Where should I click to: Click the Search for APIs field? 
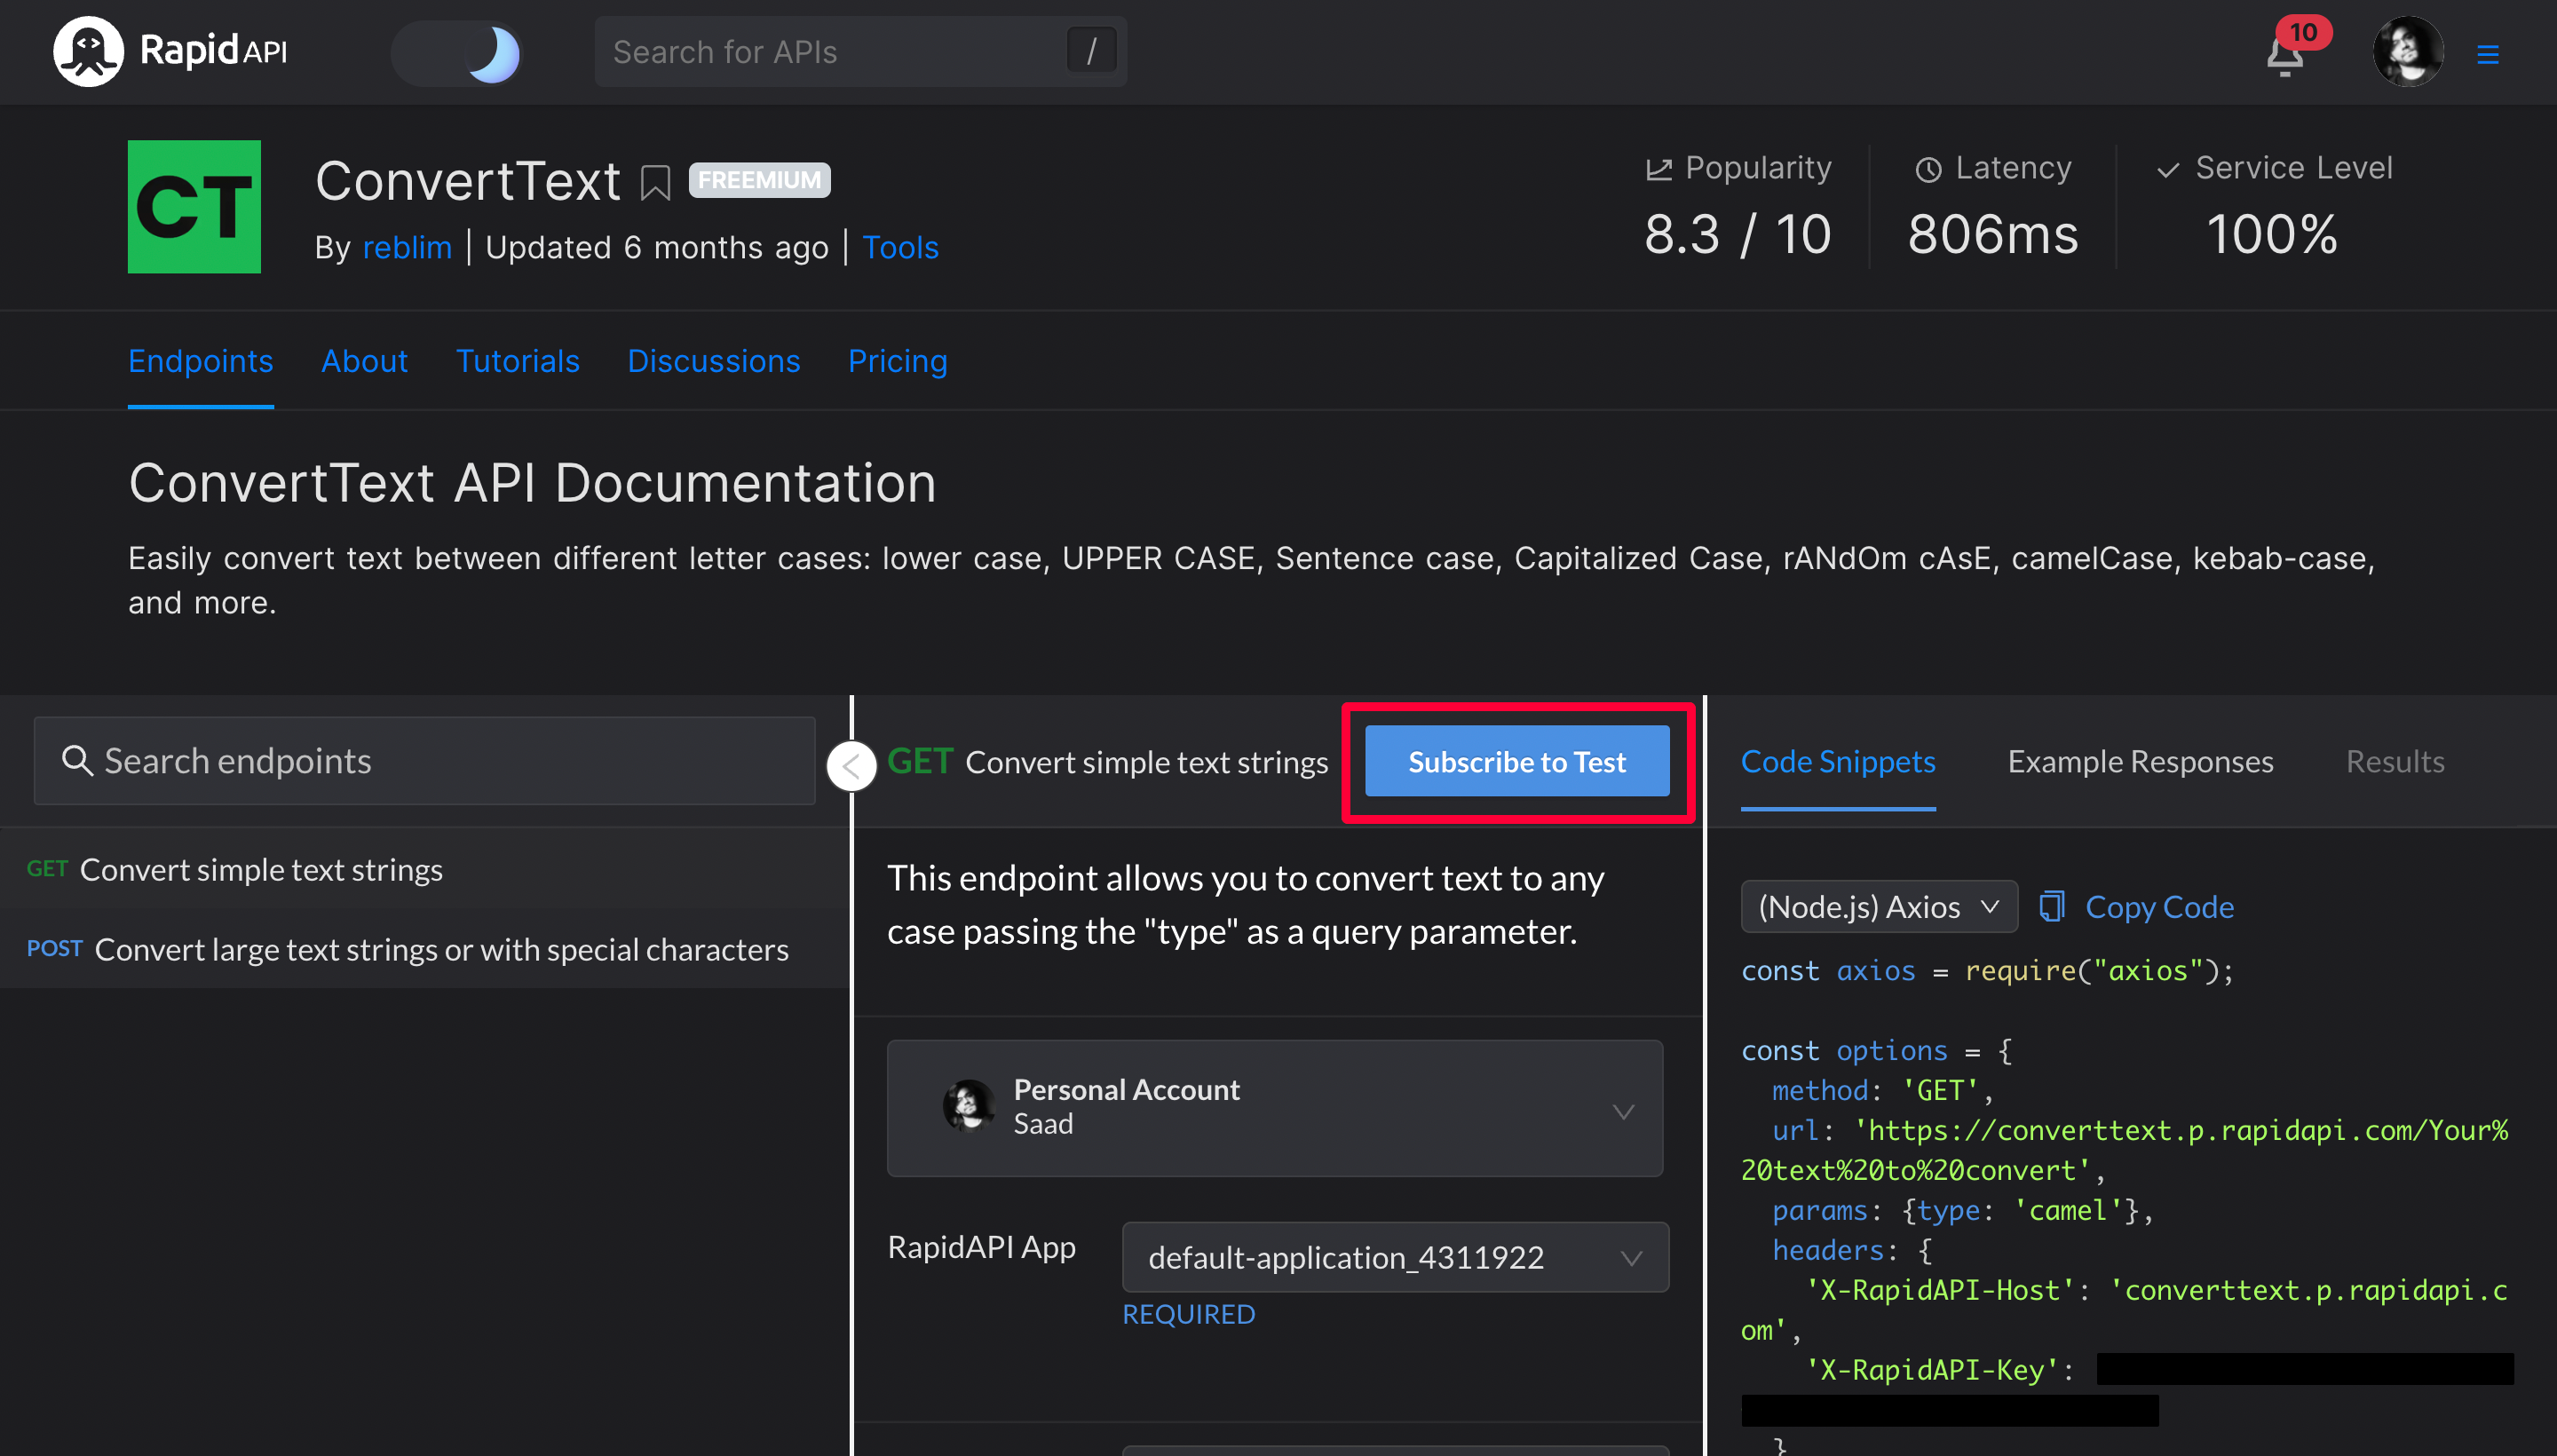pos(830,52)
